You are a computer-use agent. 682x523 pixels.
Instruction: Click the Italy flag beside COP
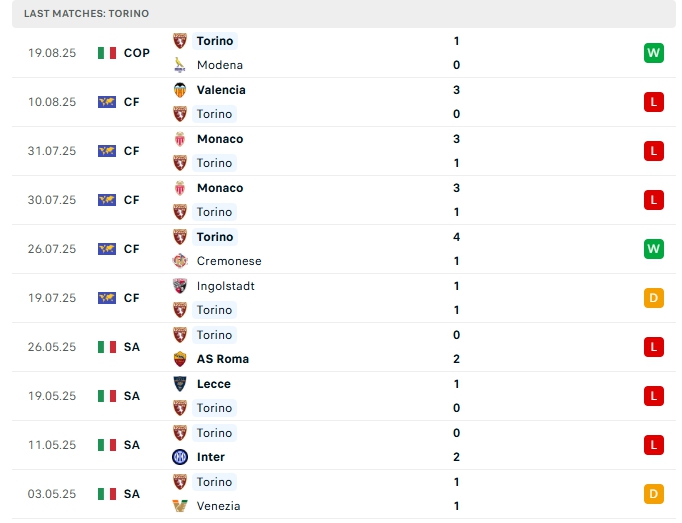point(107,53)
